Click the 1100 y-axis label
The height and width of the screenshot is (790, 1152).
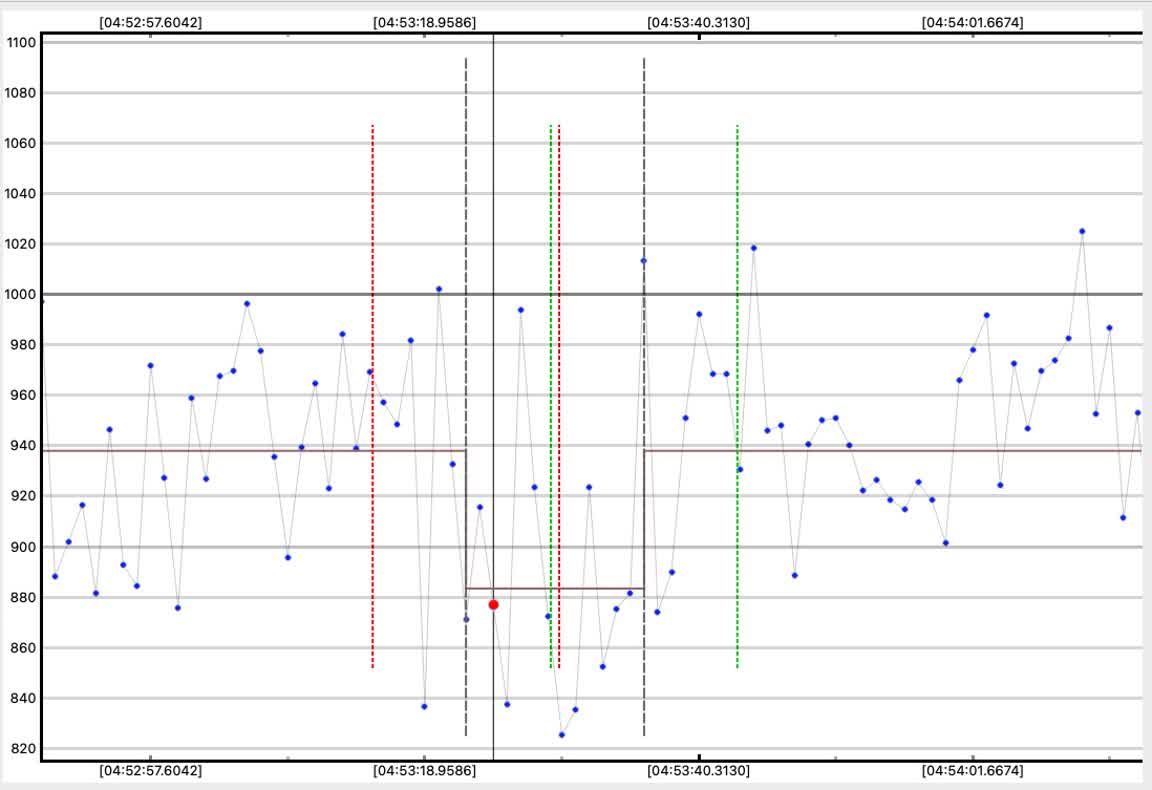pyautogui.click(x=20, y=43)
